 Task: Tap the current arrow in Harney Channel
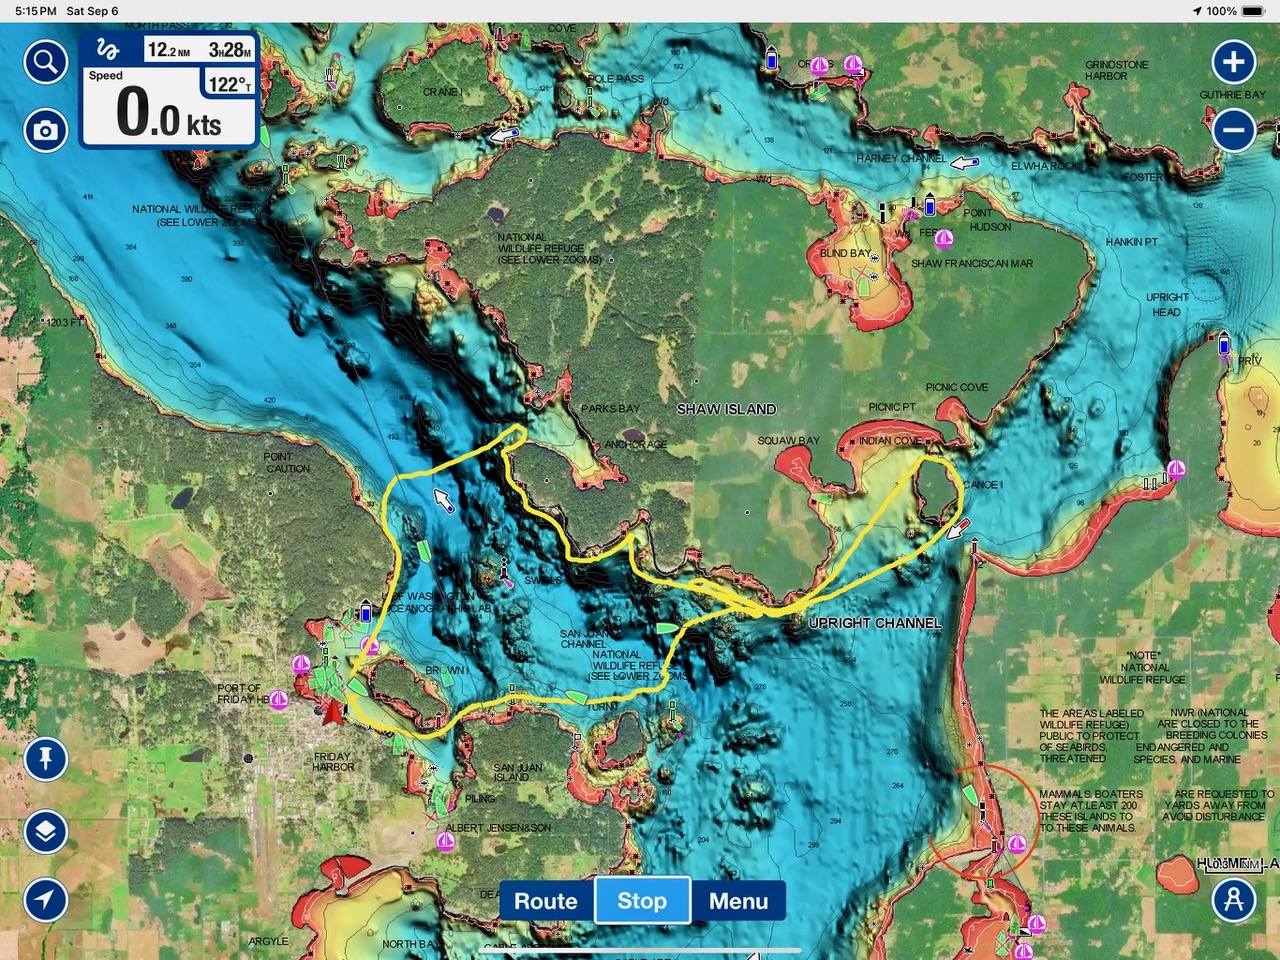pyautogui.click(x=964, y=163)
